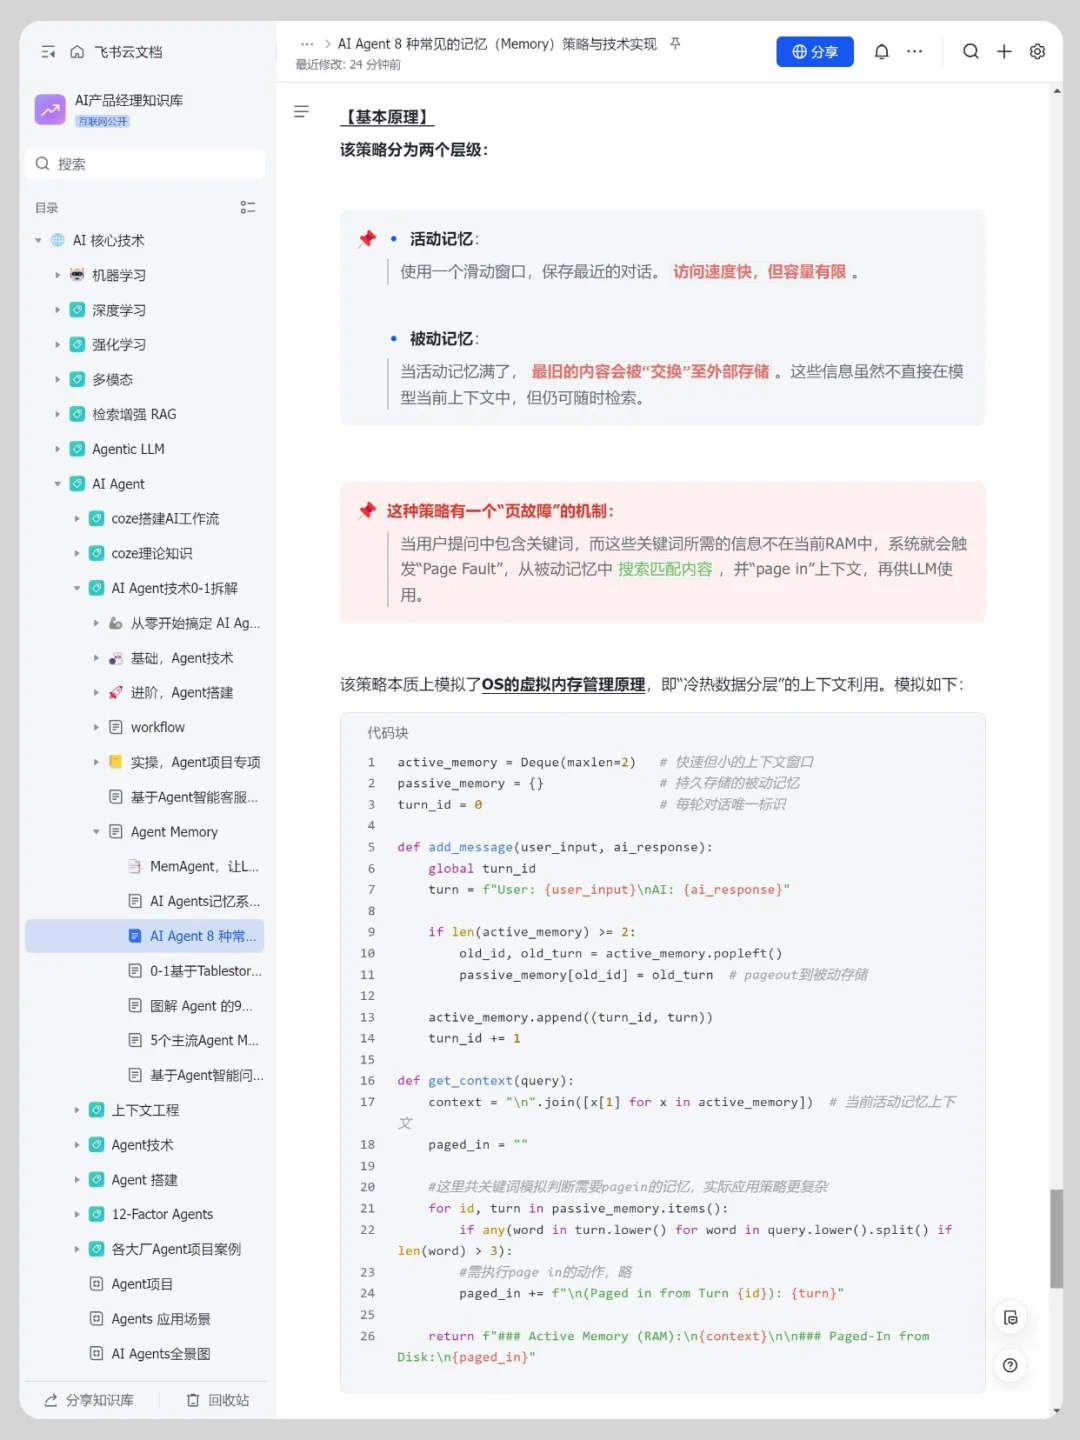Open notifications via the bell icon
The image size is (1080, 1440).
[x=882, y=52]
